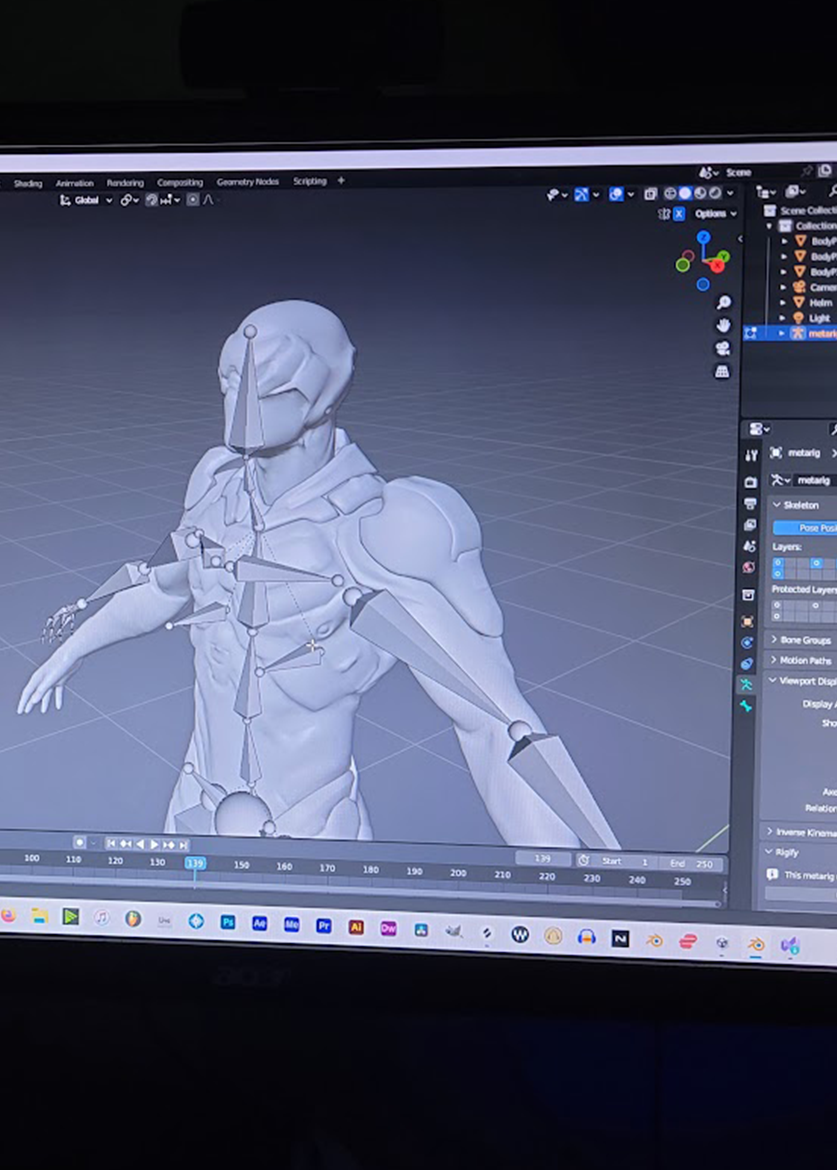Viewport: 837px width, 1170px height.
Task: Open Armature object data properties tab
Action: pyautogui.click(x=746, y=684)
